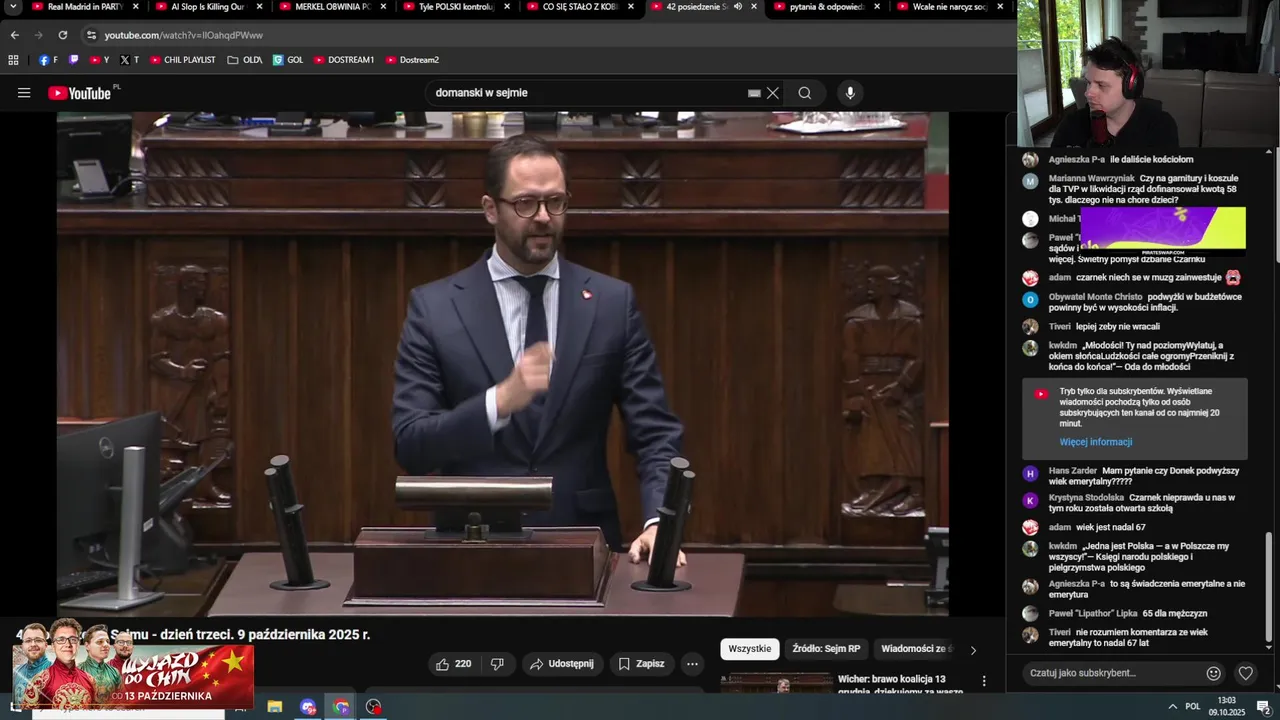This screenshot has height=720, width=1280.
Task: Run search with the magnifying glass button
Action: [x=805, y=93]
